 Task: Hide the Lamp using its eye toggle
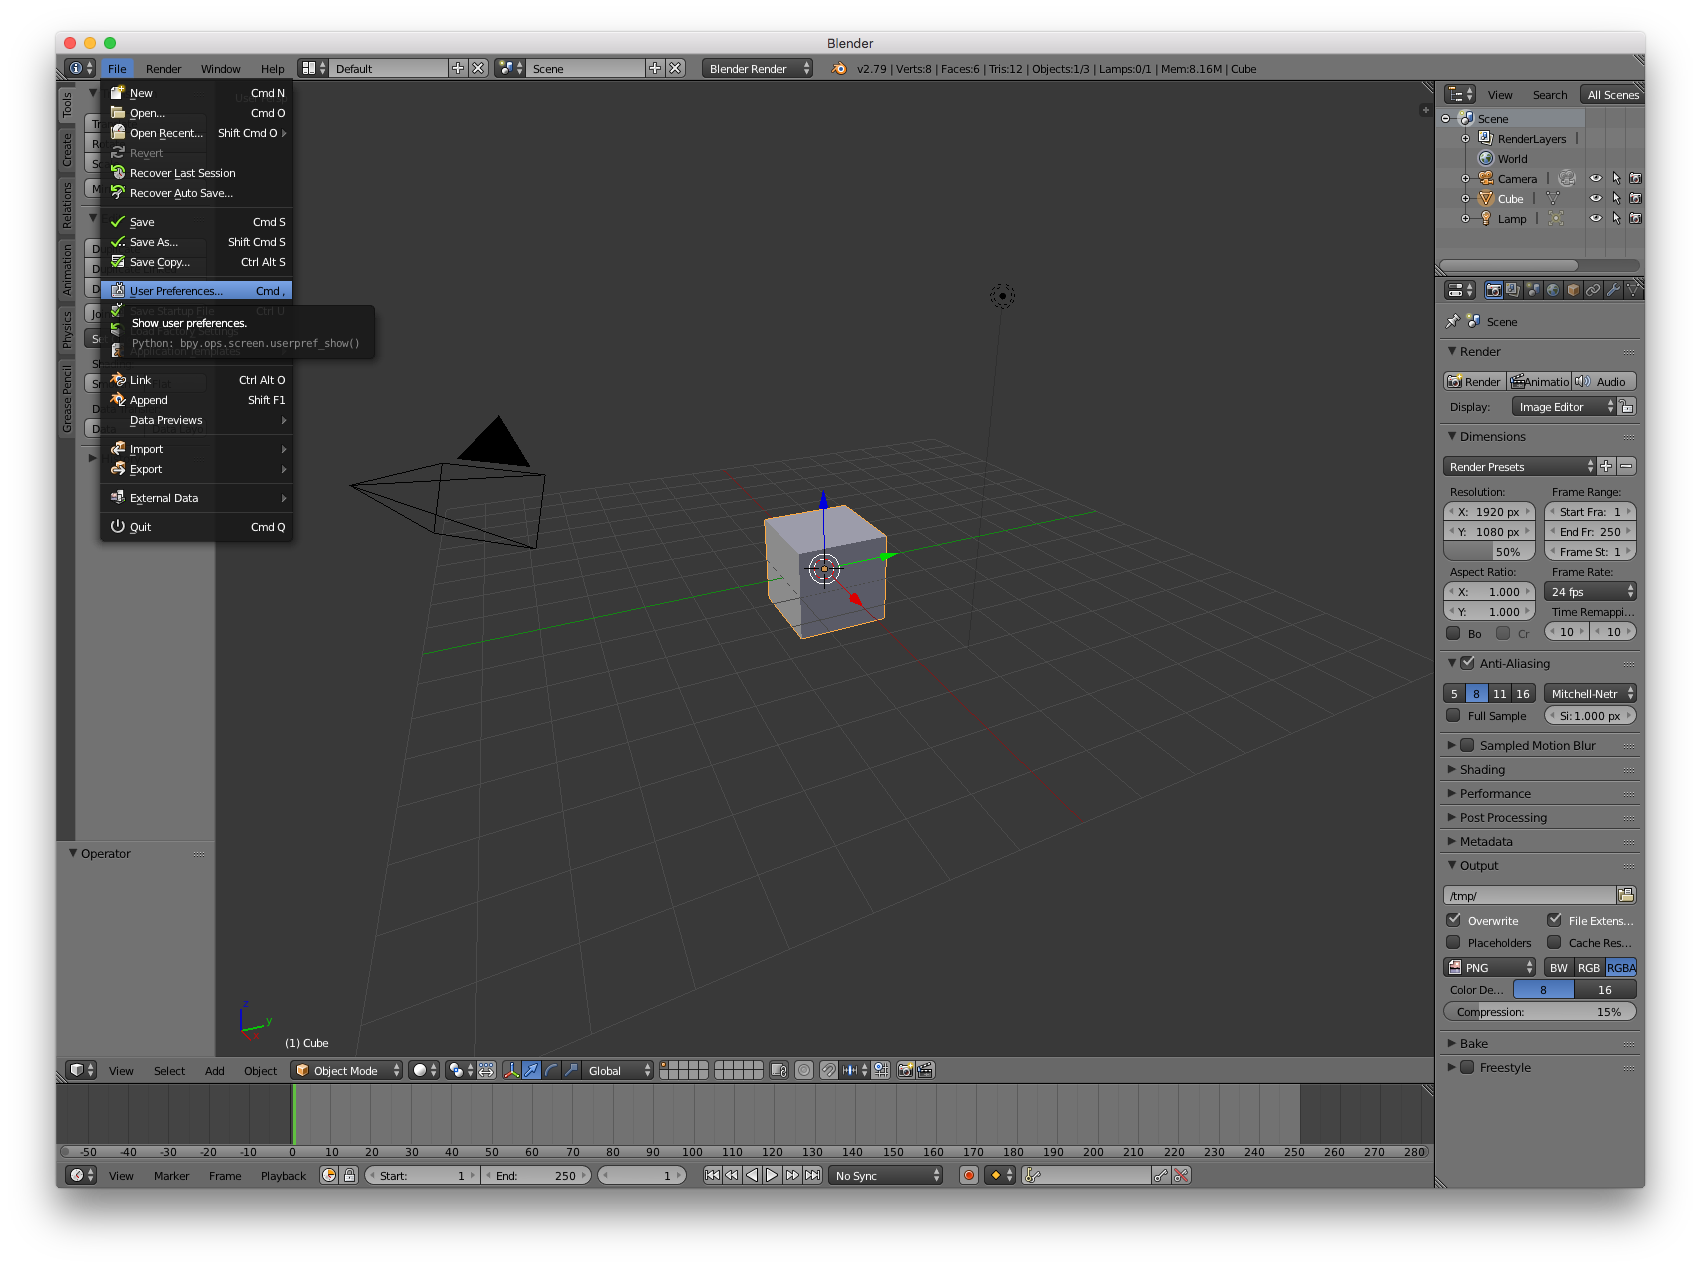click(1596, 218)
